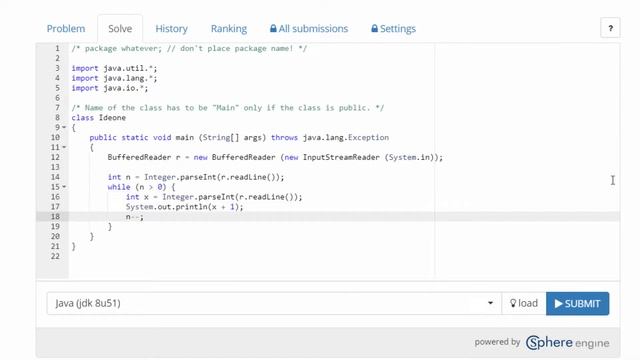
Task: Collapse the while loop fold at line 15
Action: (64, 187)
